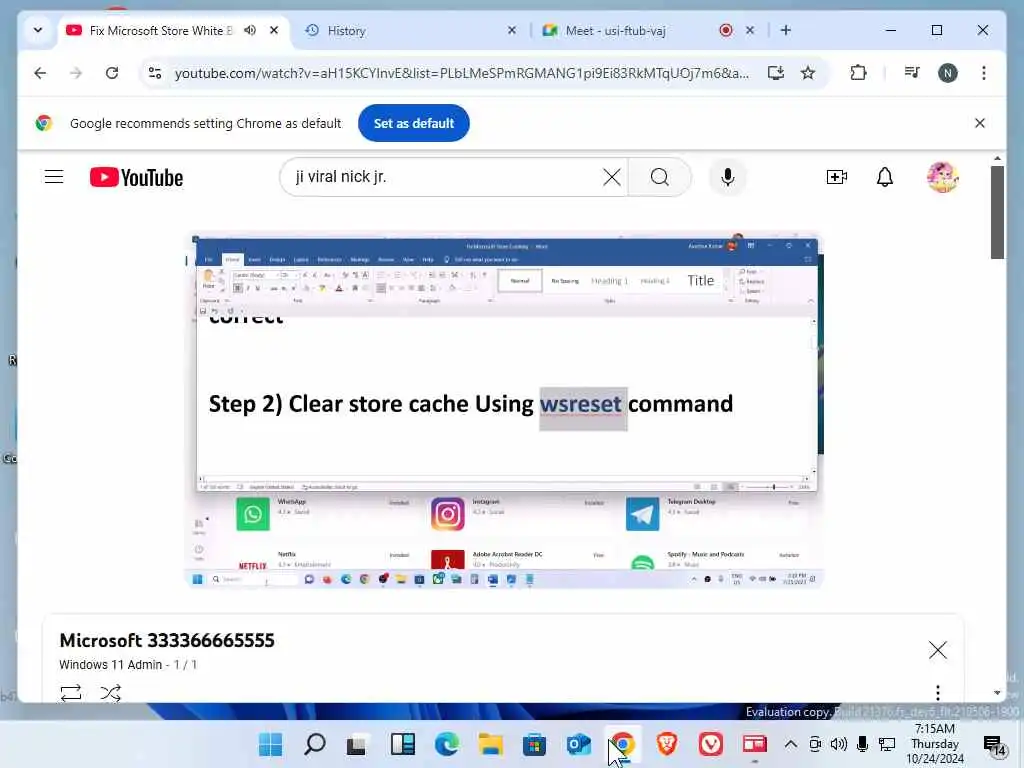The width and height of the screenshot is (1024, 768).
Task: Open the Widgets panel on taskbar
Action: pos(402,744)
